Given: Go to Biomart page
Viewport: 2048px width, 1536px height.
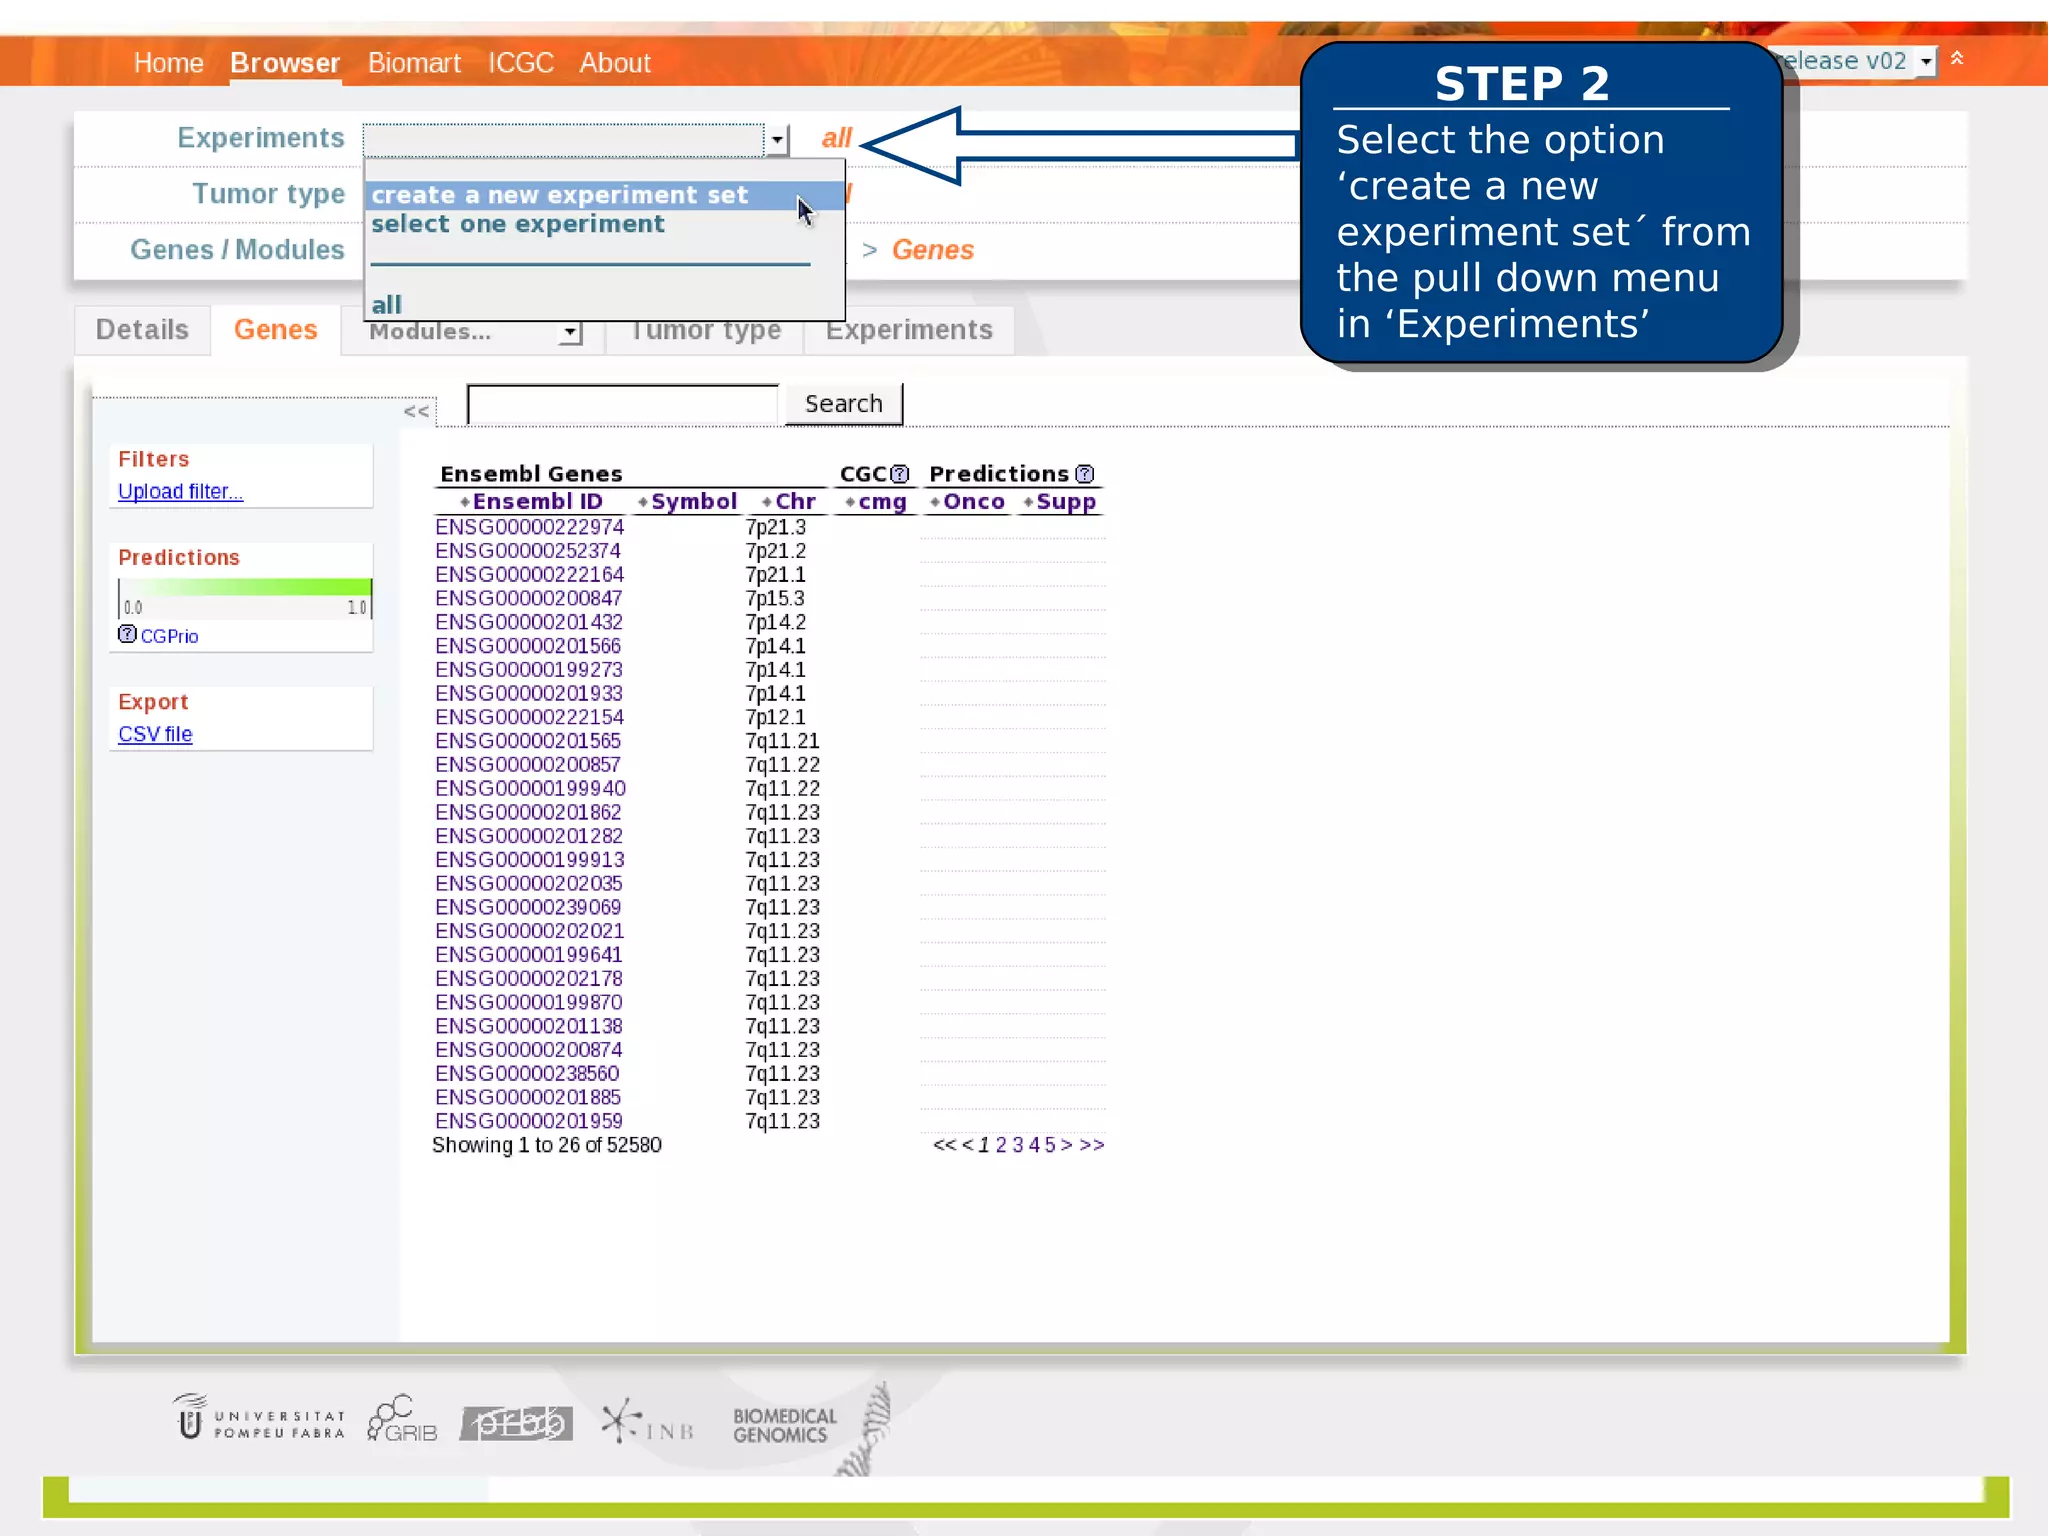Looking at the screenshot, I should point(414,63).
